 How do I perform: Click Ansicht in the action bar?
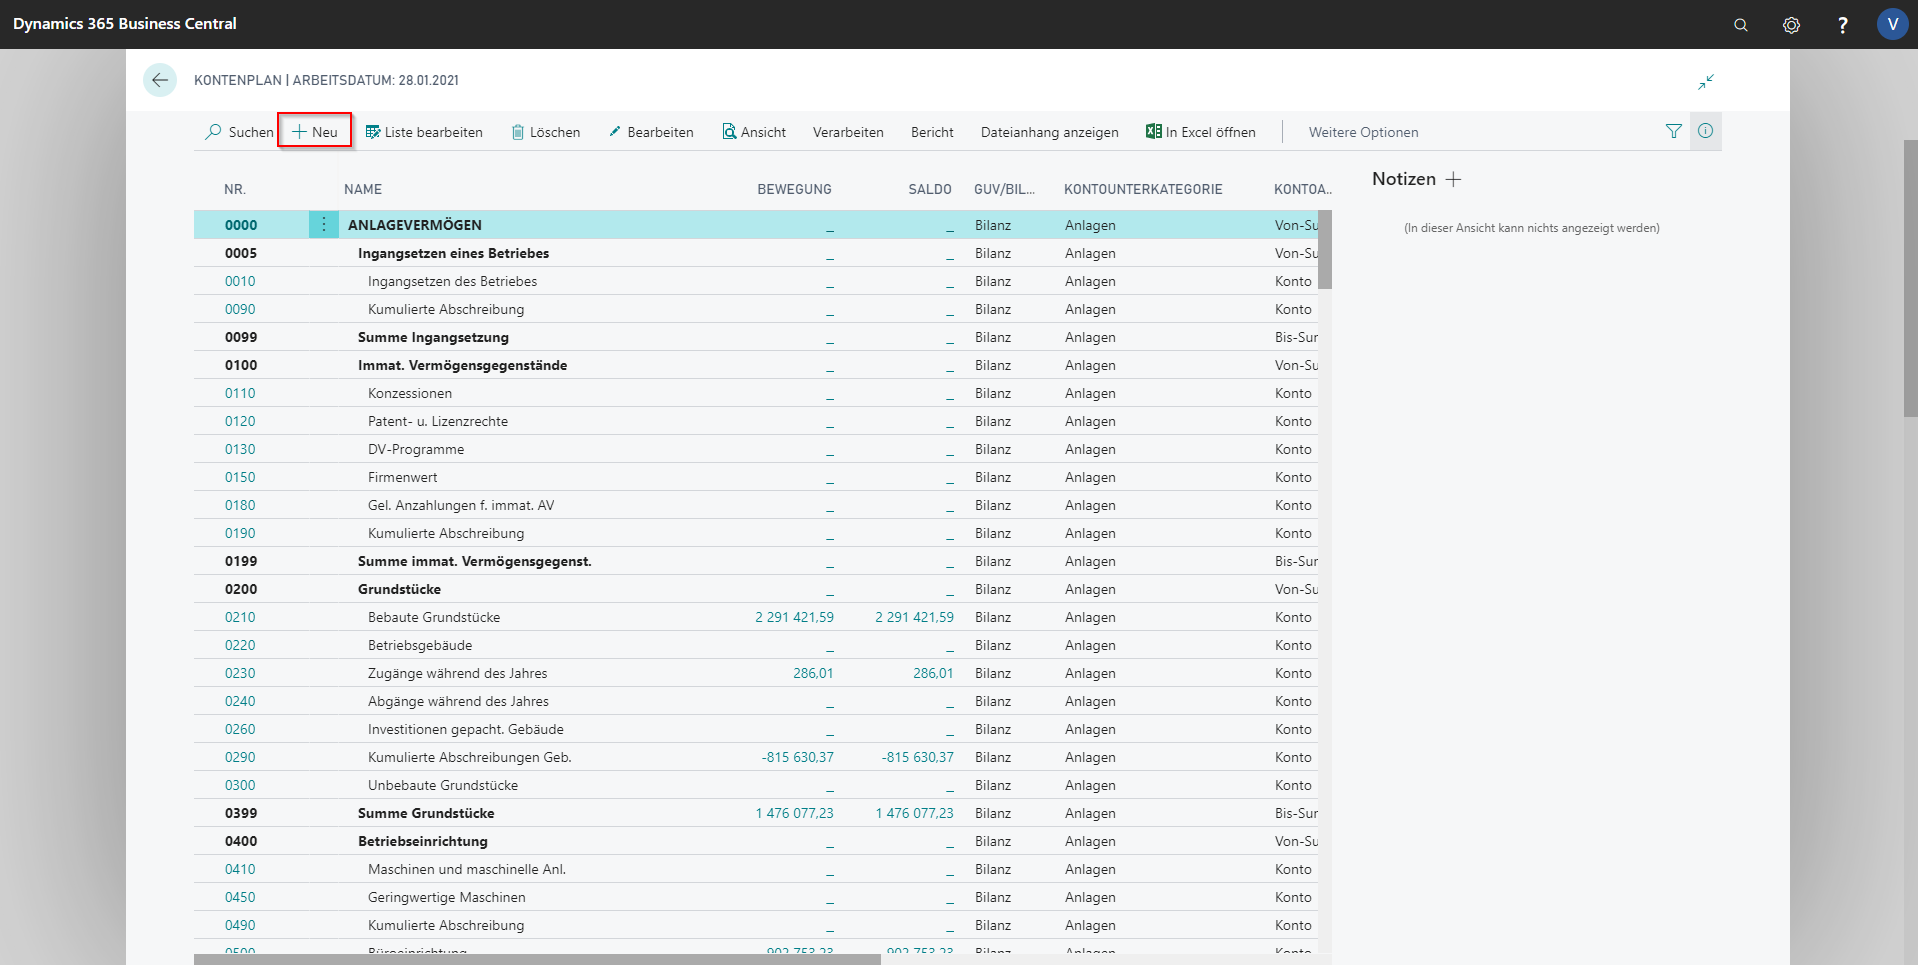click(x=754, y=132)
